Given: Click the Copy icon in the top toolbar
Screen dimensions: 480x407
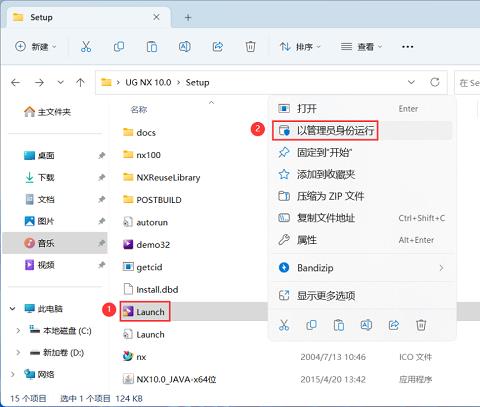Looking at the screenshot, I should [119, 47].
